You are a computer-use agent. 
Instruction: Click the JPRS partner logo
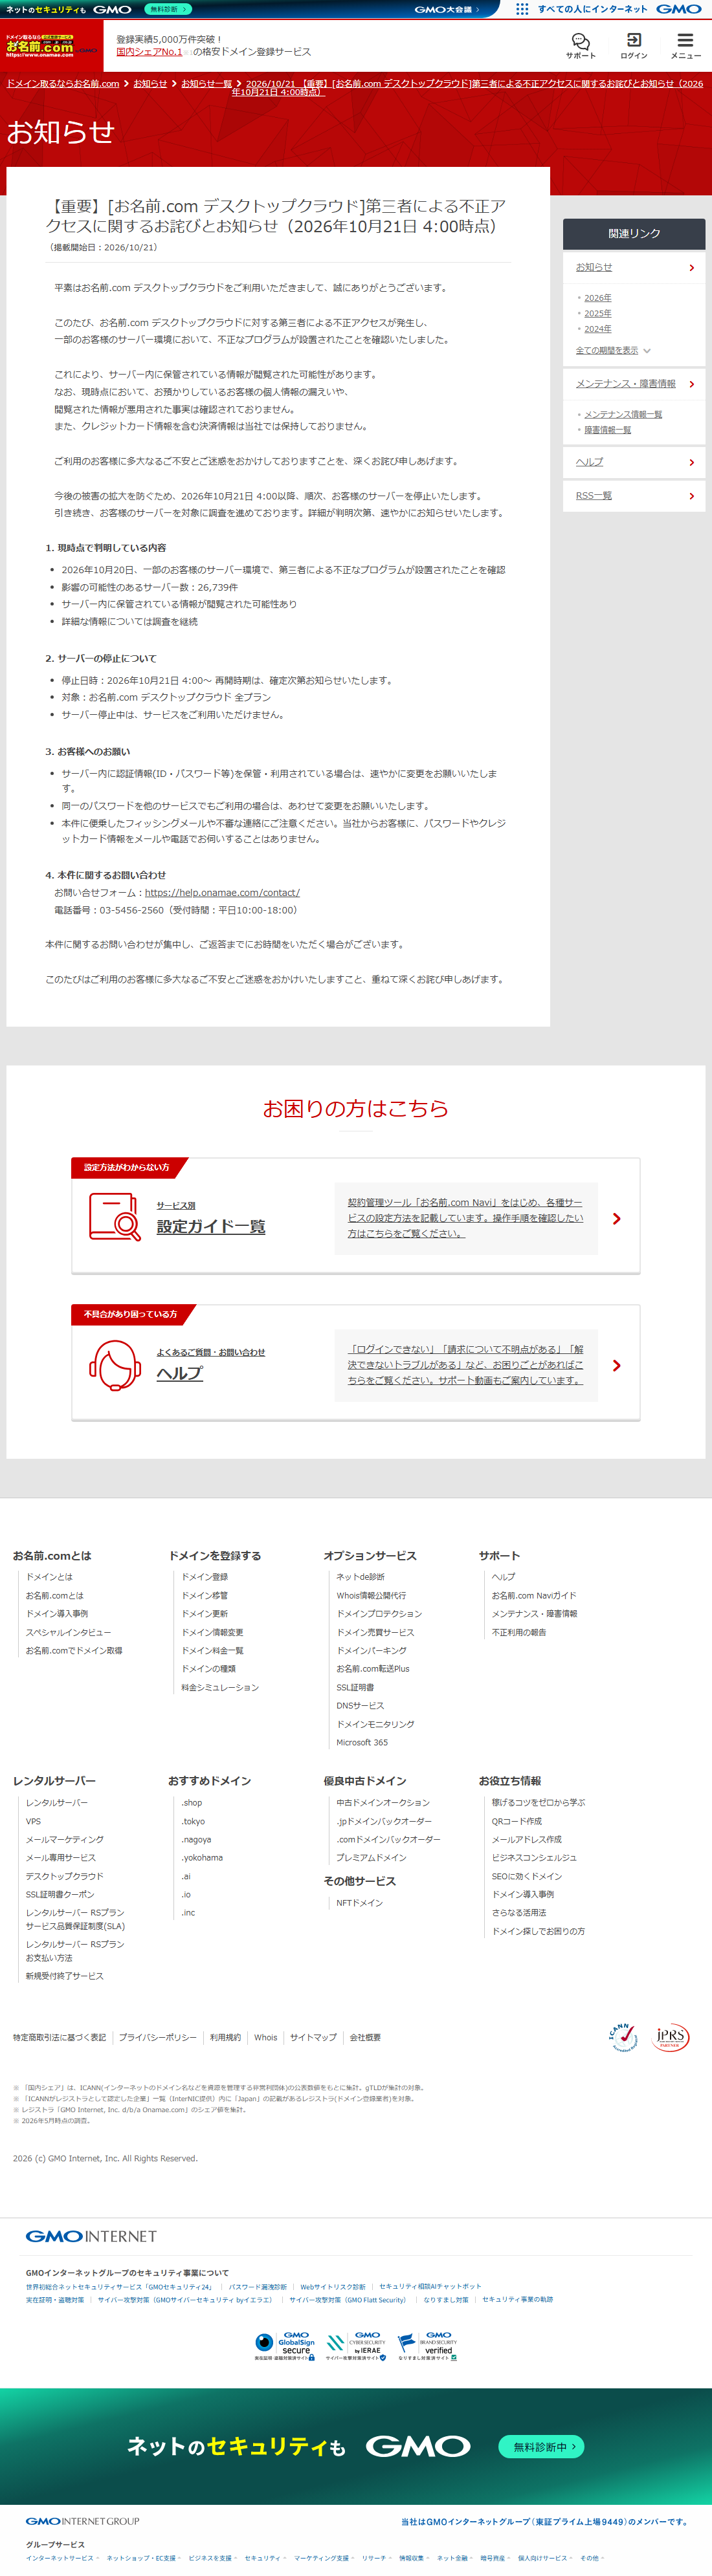[x=670, y=2037]
